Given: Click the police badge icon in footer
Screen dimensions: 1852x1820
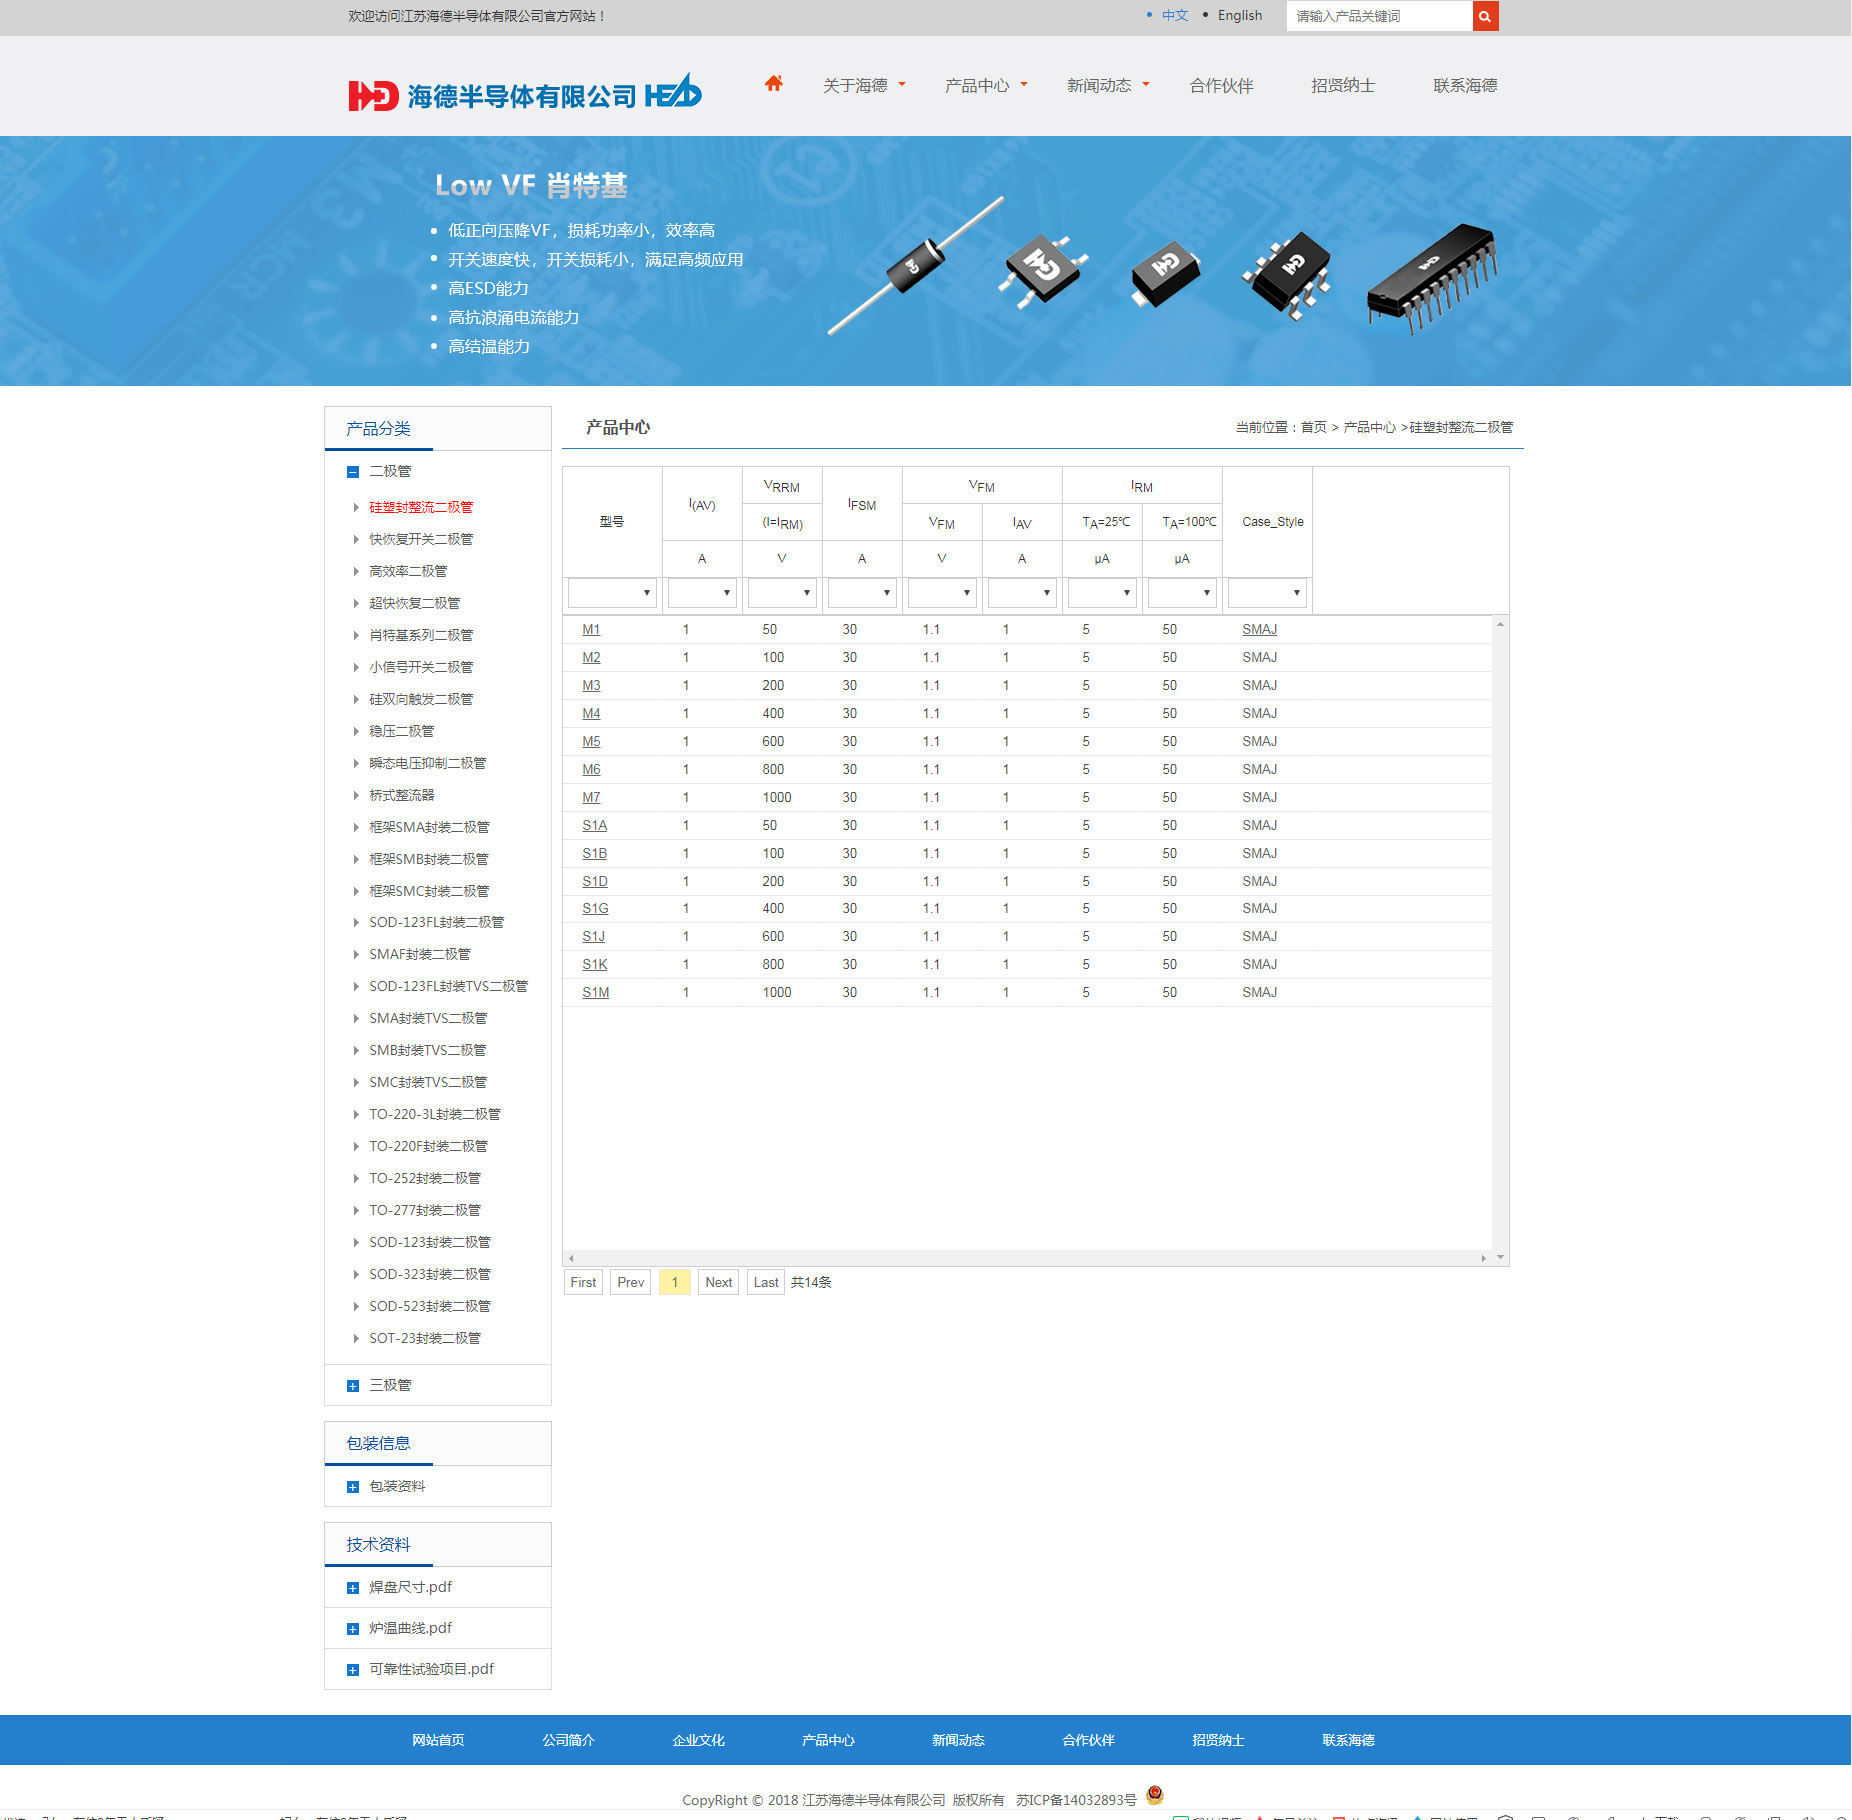Looking at the screenshot, I should [1155, 1795].
